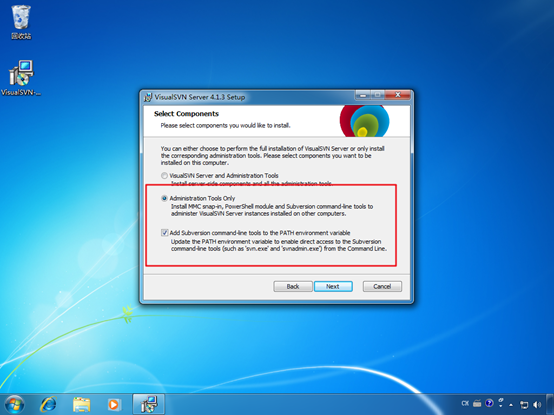Screen dimensions: 554x415
Task: Open the Windows Start menu
Action: coord(14,405)
